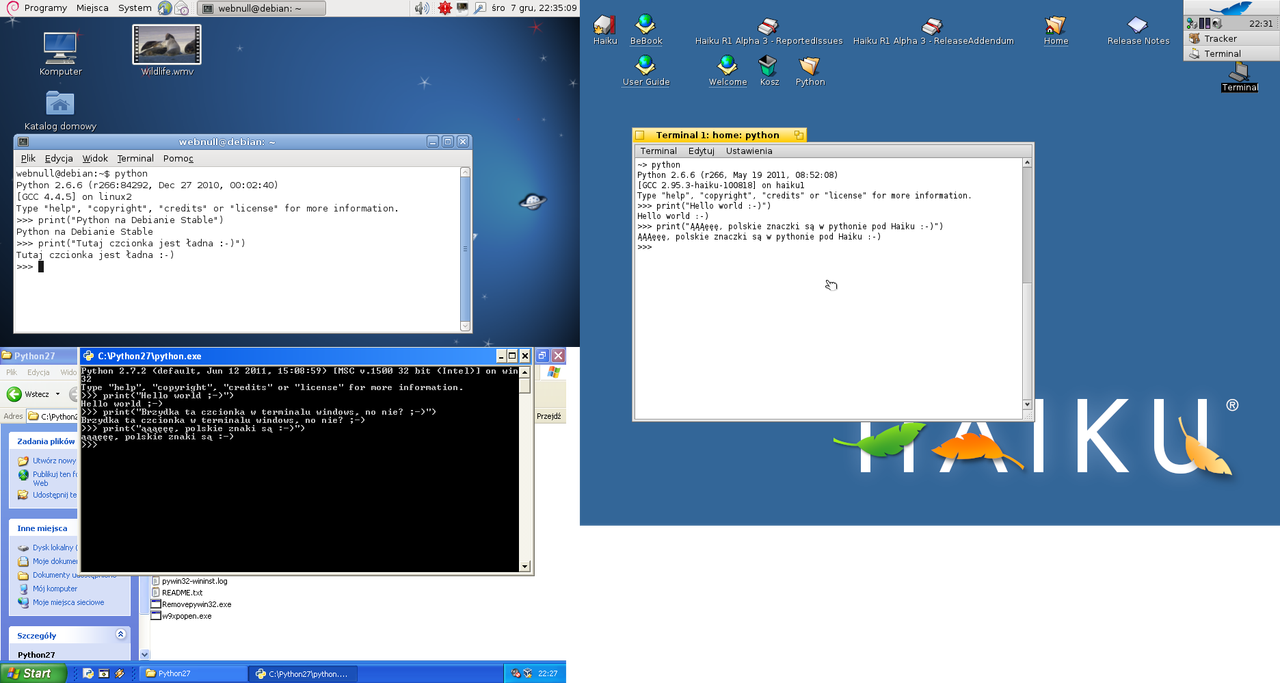Viewport: 1280px width, 683px height.
Task: Select pywin32-wininst.log file
Action: 189,580
